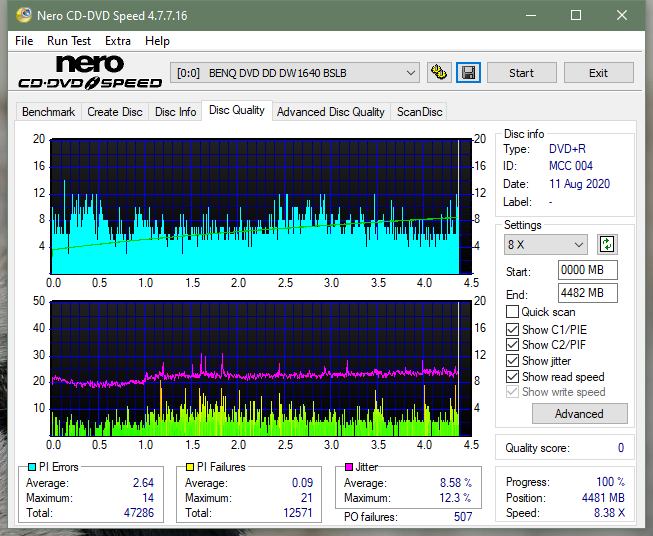This screenshot has height=536, width=653.
Task: Toggle the Quick scan checkbox
Action: click(512, 312)
